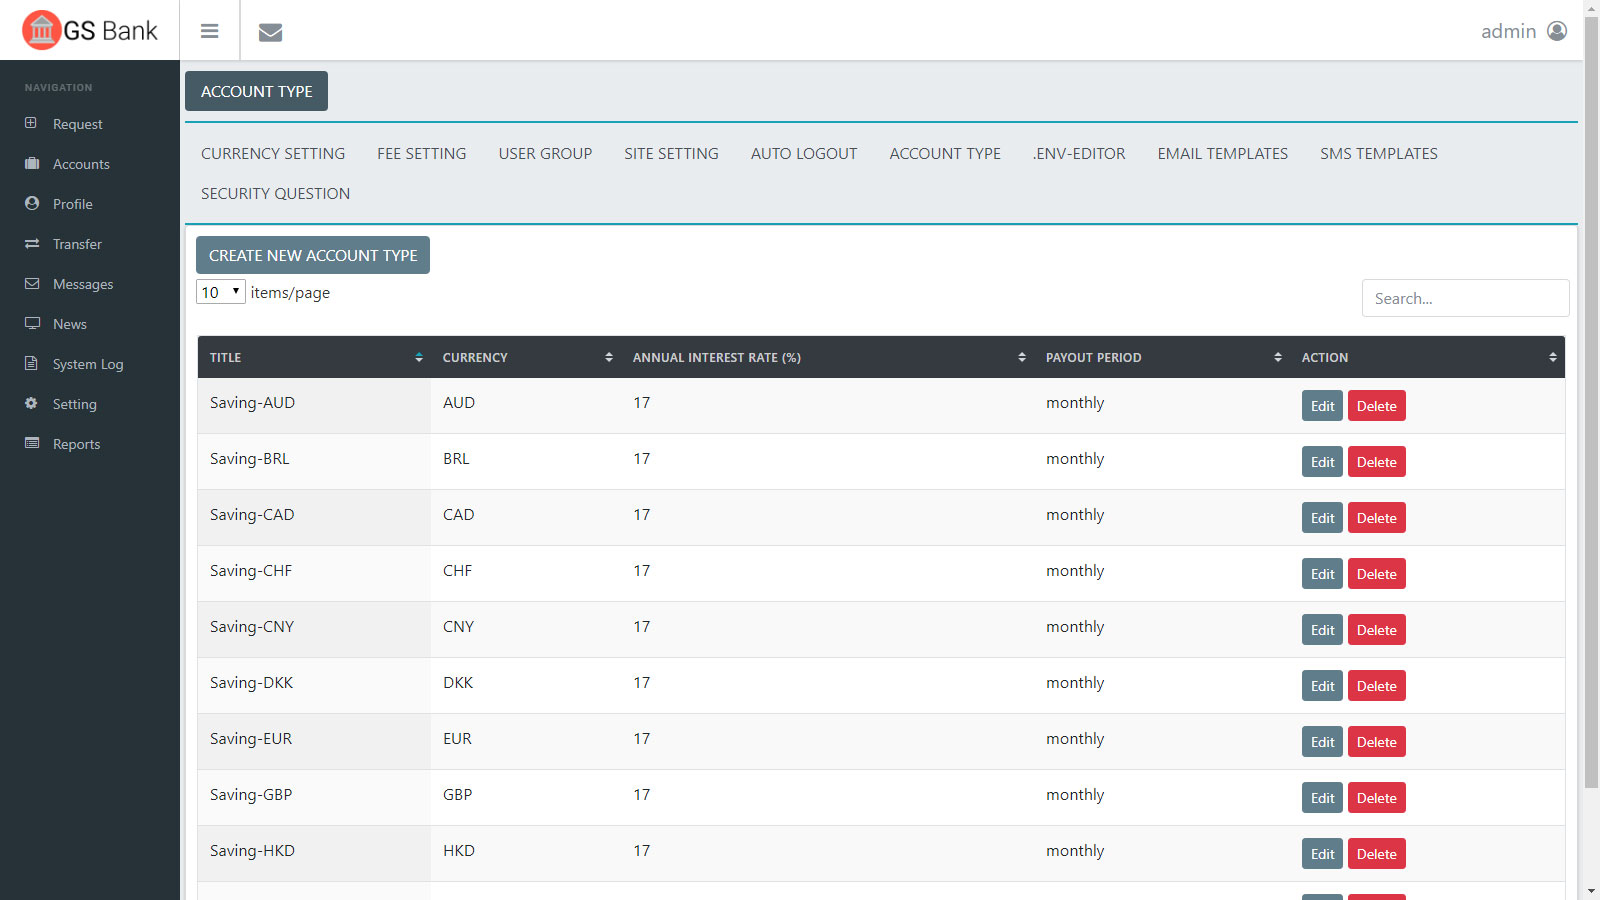Screen dimensions: 1600x900
Task: Click the GS Bank logo
Action: pyautogui.click(x=90, y=30)
